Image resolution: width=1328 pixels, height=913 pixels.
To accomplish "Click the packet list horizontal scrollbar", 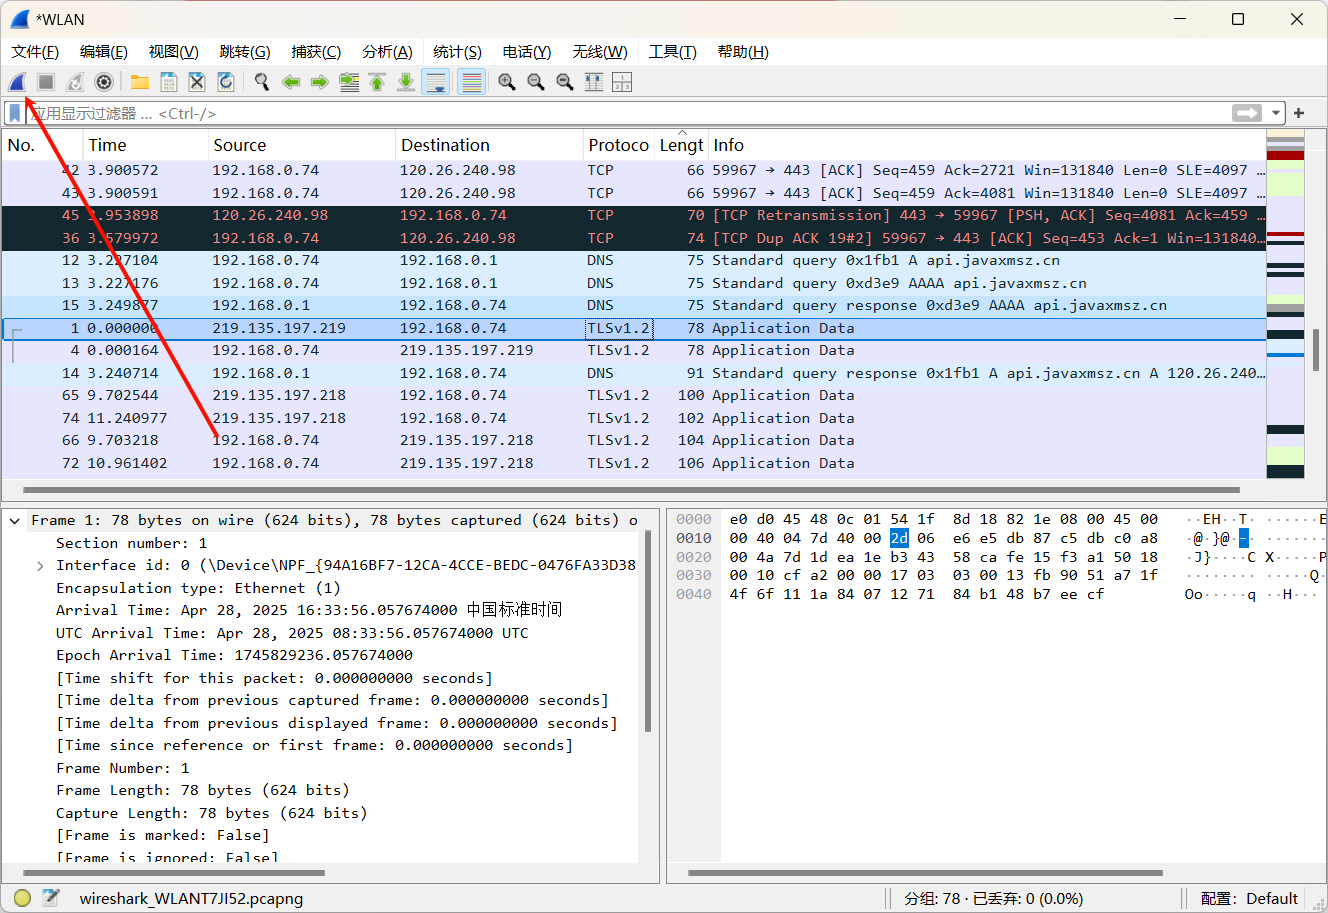I will [x=631, y=490].
